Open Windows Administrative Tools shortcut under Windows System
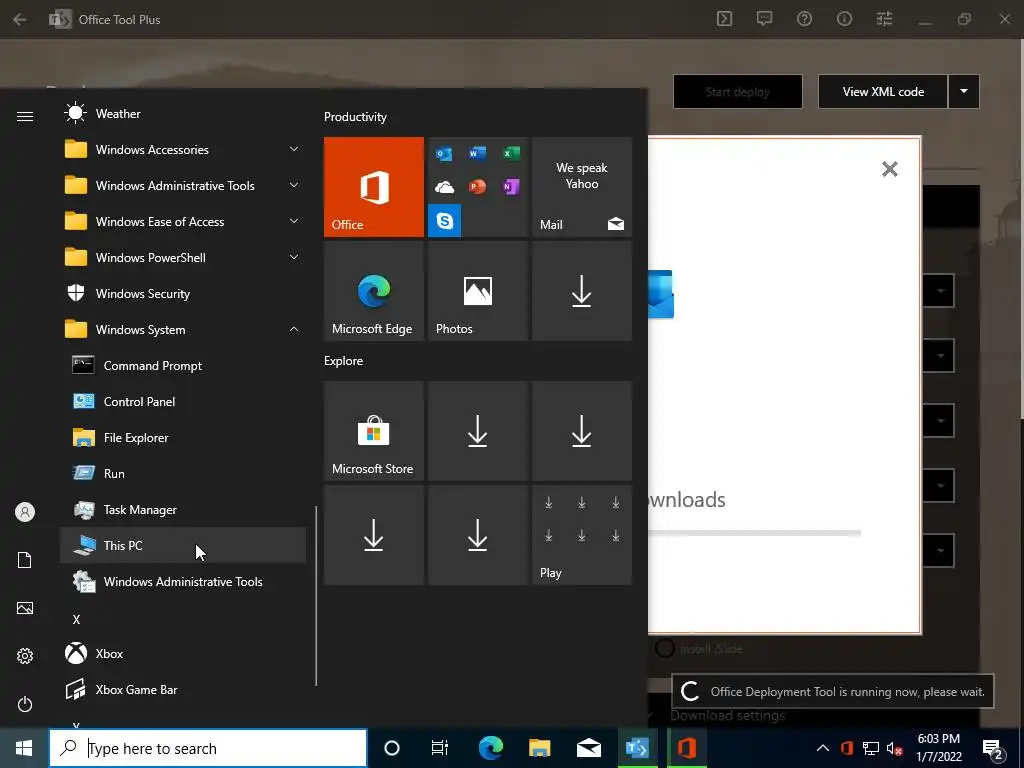 183,581
